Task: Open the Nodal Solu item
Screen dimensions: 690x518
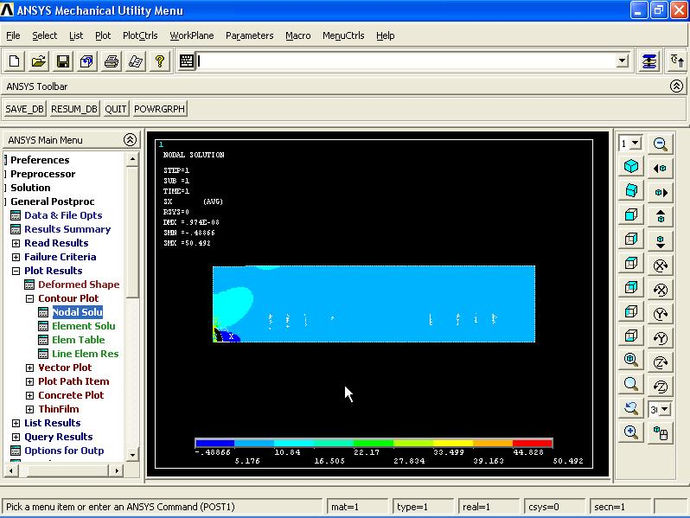Action: click(x=77, y=312)
